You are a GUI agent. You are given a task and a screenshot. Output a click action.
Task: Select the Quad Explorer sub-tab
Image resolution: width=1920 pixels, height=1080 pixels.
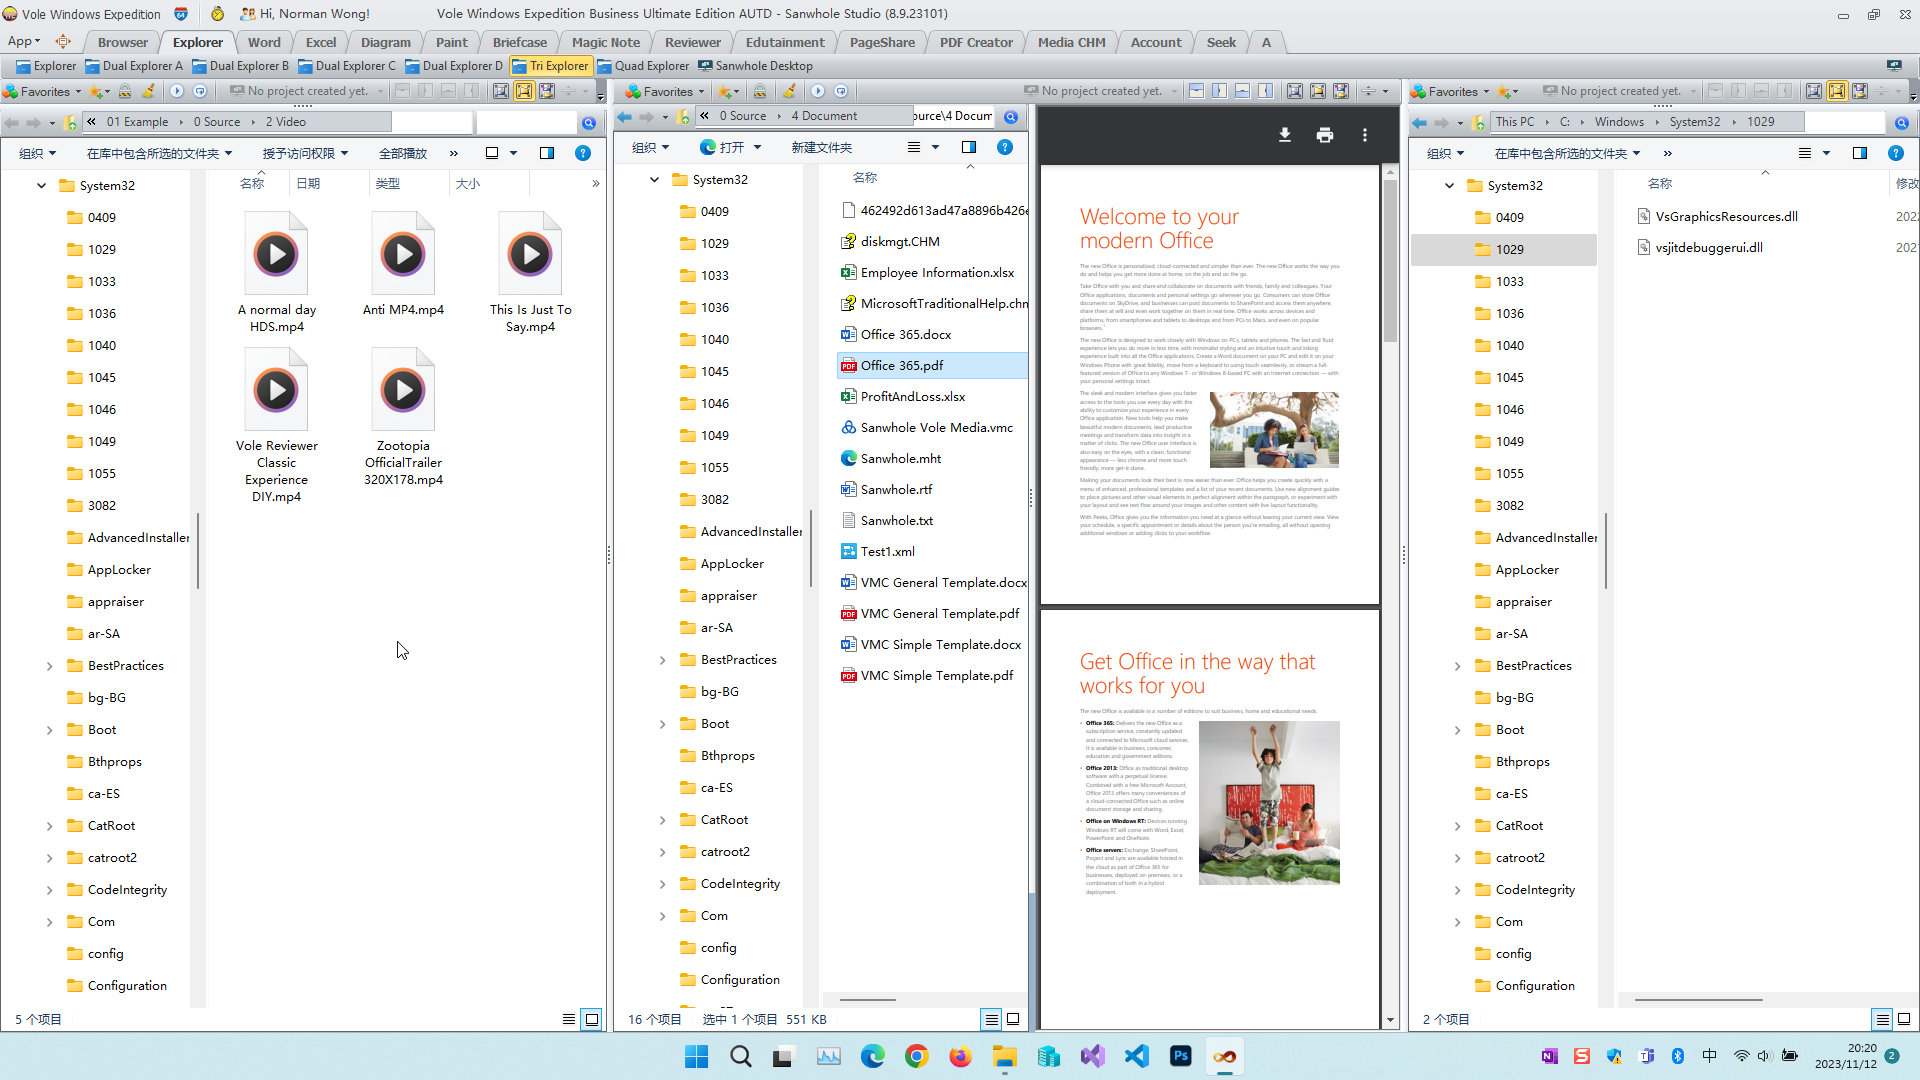click(x=643, y=66)
